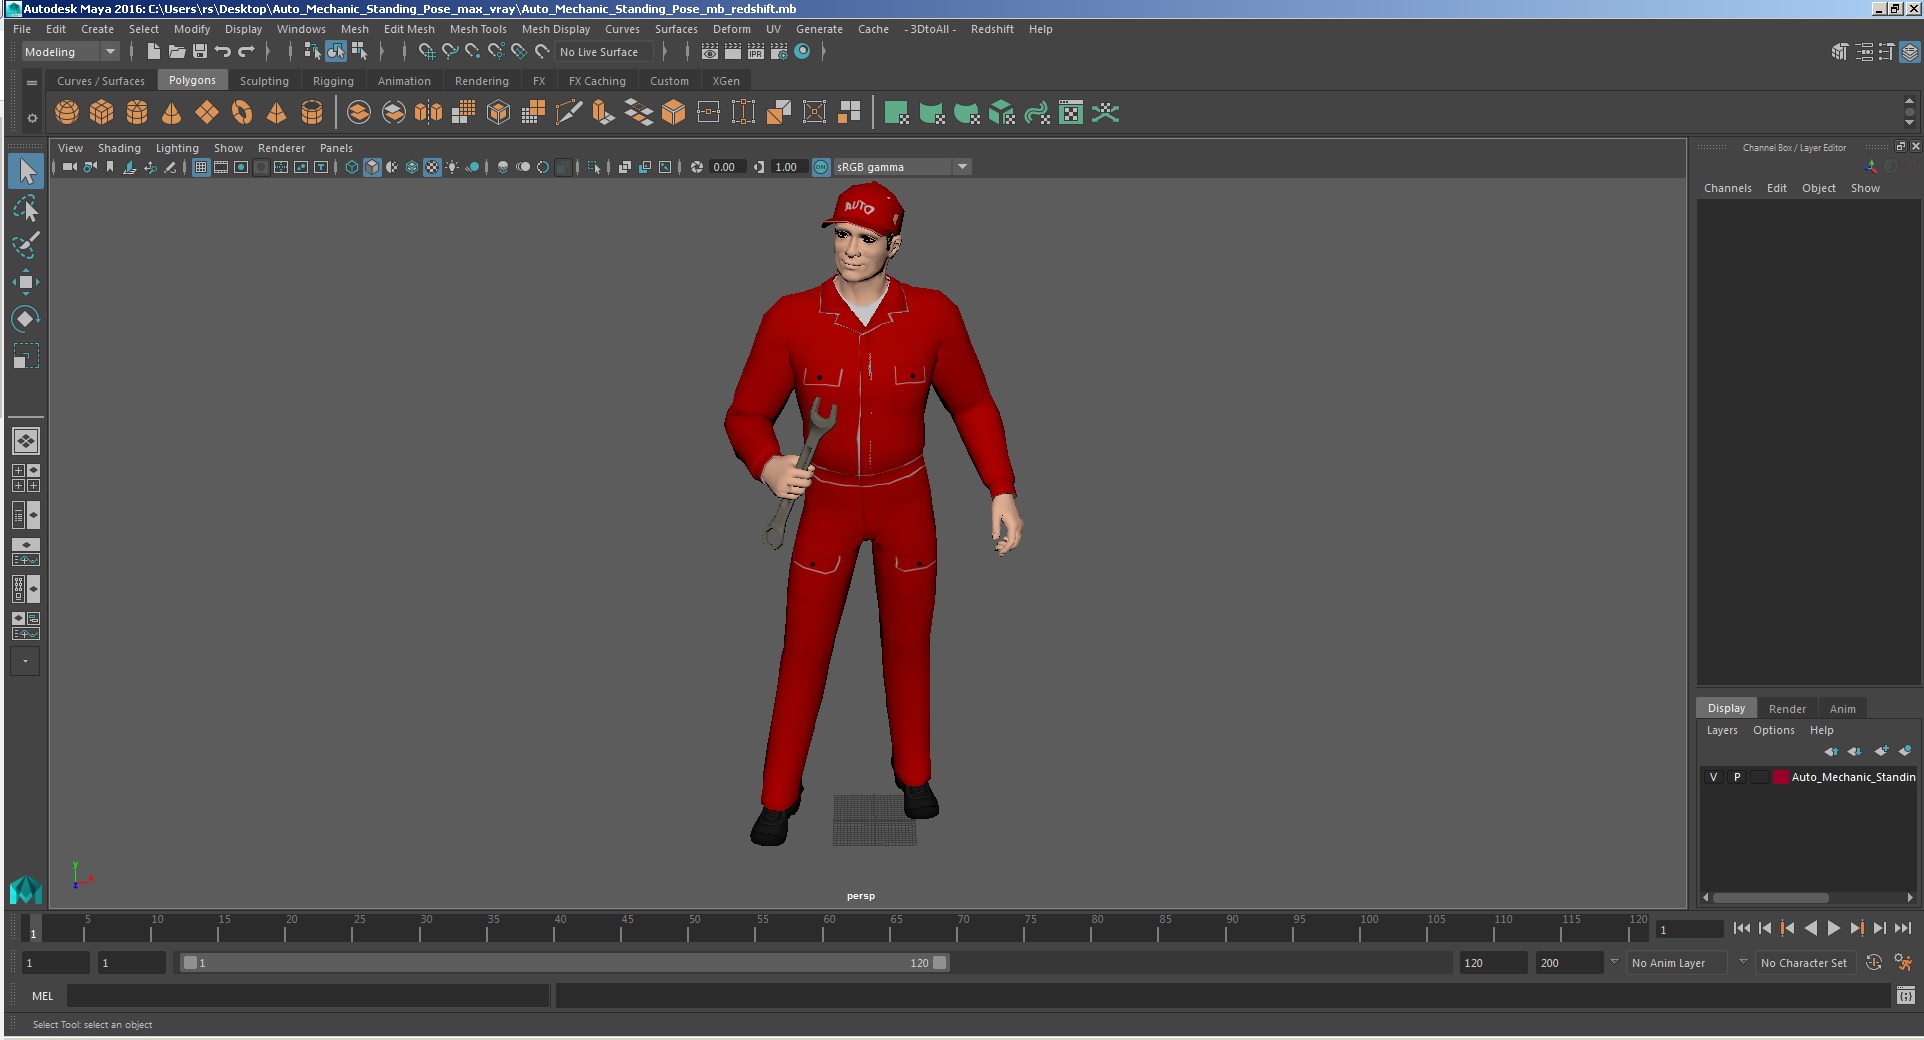This screenshot has width=1924, height=1040.
Task: Create a polygon torus from shelf
Action: 242,113
